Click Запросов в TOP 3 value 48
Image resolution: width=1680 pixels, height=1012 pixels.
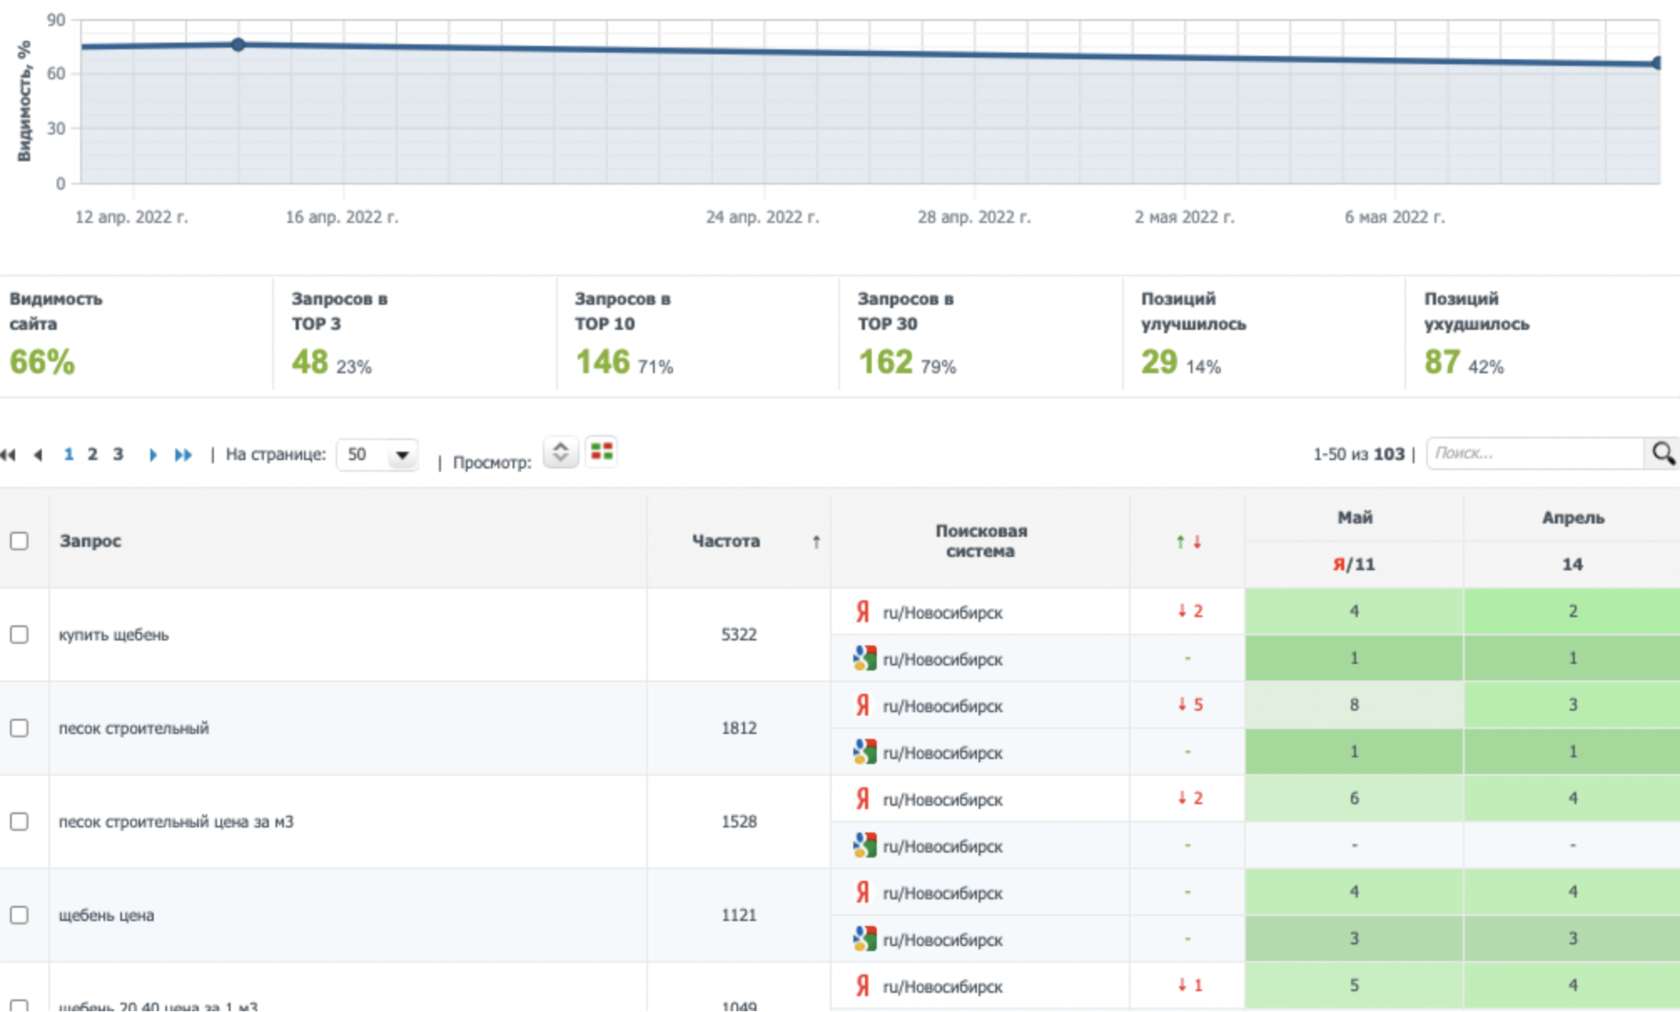click(310, 362)
